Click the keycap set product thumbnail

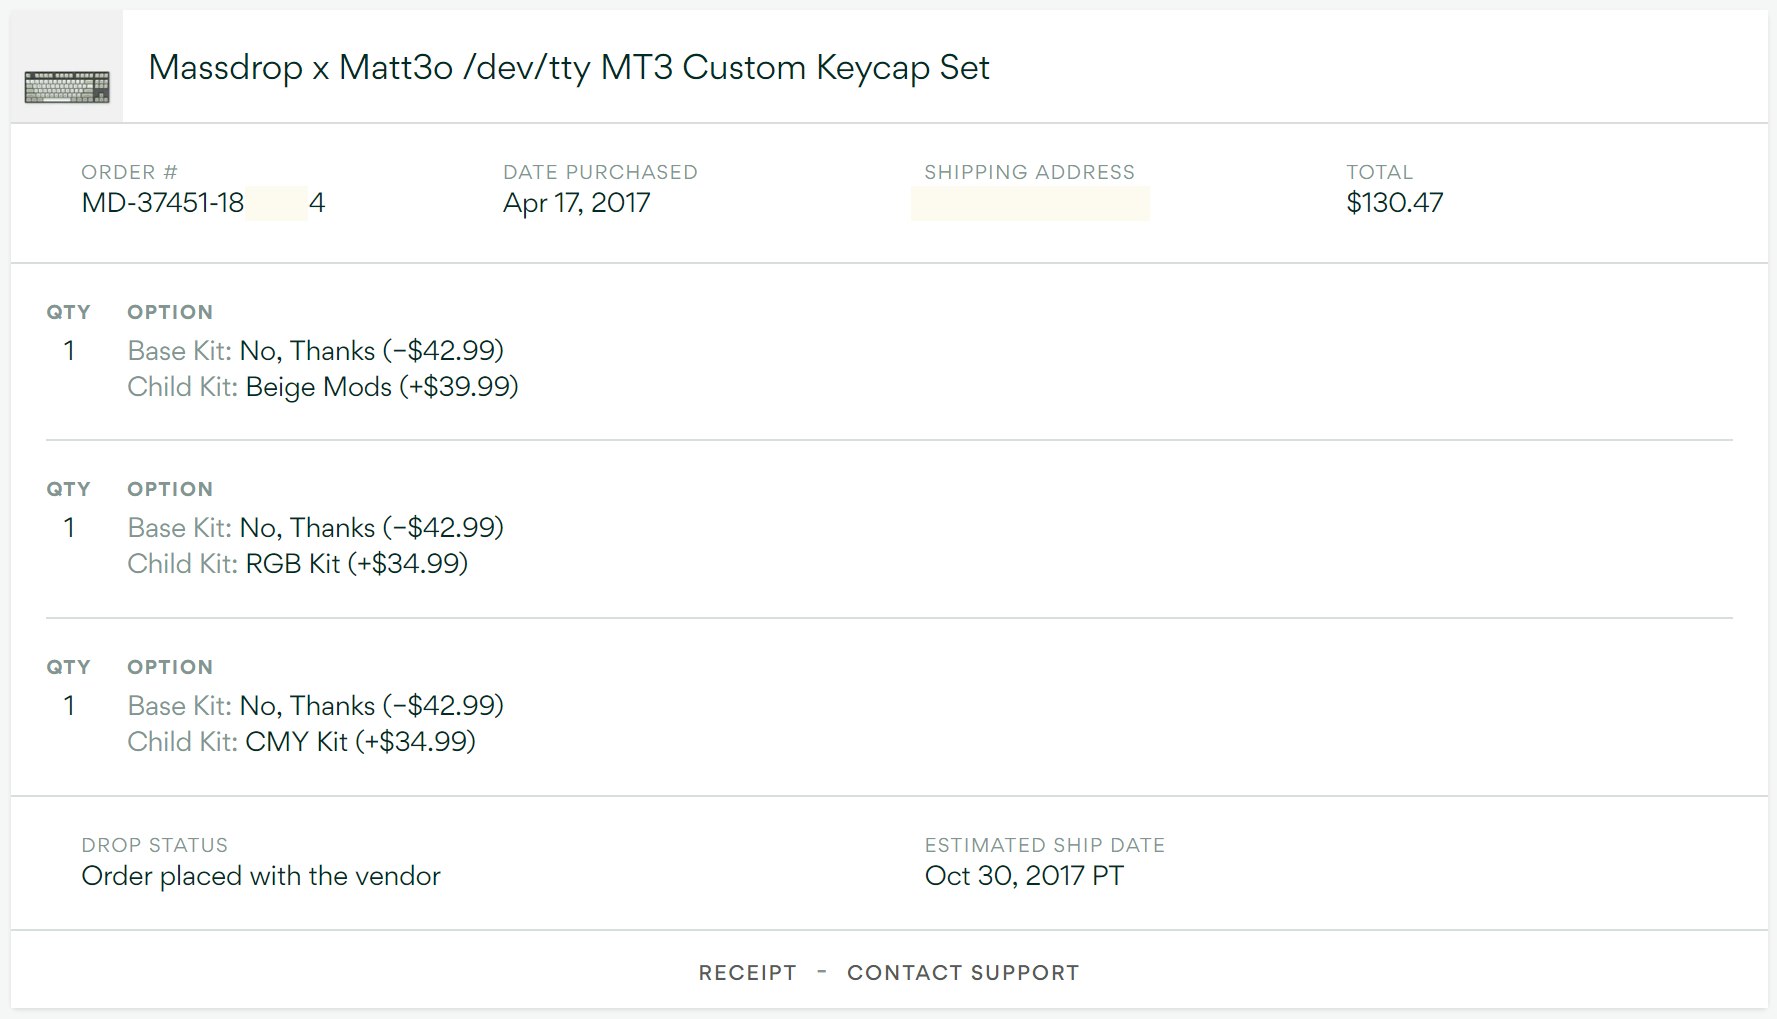[x=67, y=86]
